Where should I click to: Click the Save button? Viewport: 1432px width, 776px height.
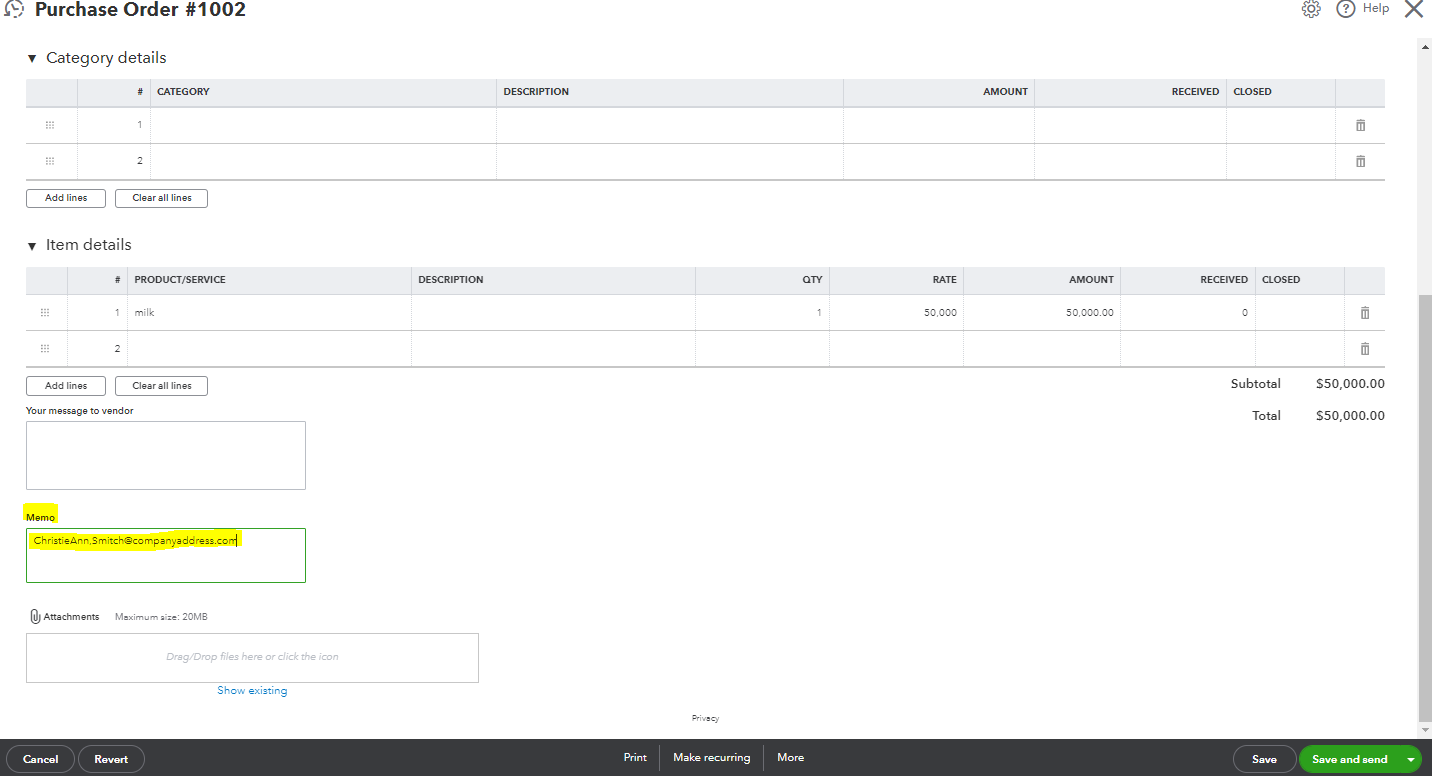(1264, 759)
